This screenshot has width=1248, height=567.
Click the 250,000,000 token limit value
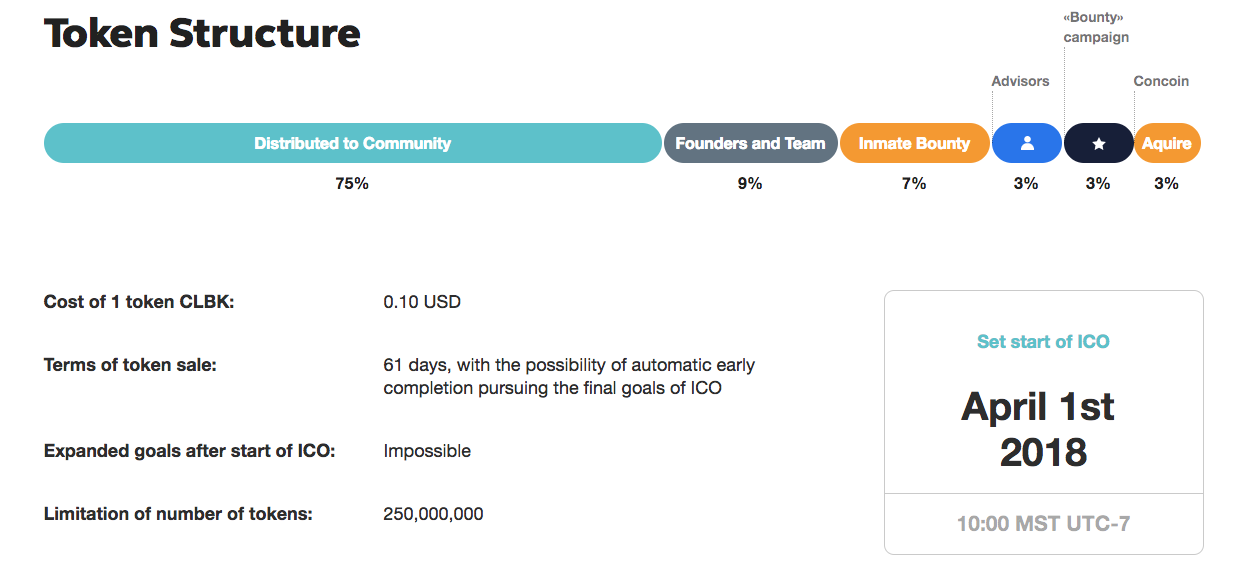click(433, 515)
